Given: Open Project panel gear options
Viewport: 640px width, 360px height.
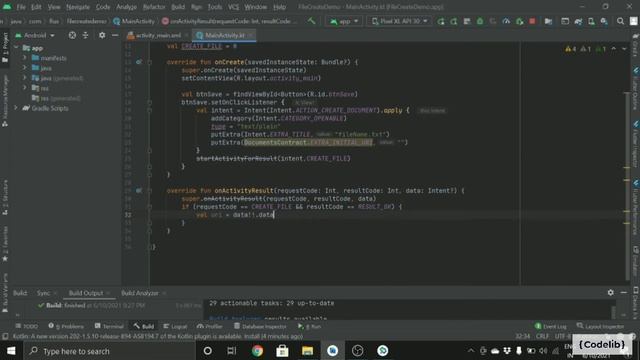Looking at the screenshot, I should [102, 36].
